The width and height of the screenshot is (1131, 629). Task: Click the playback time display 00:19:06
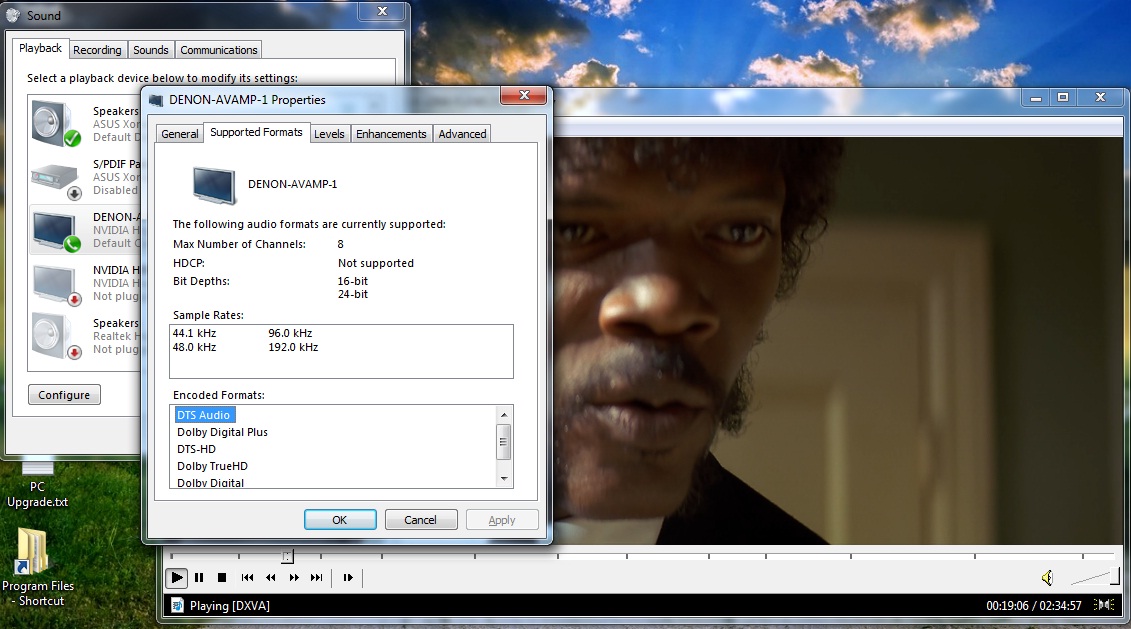pyautogui.click(x=1007, y=606)
